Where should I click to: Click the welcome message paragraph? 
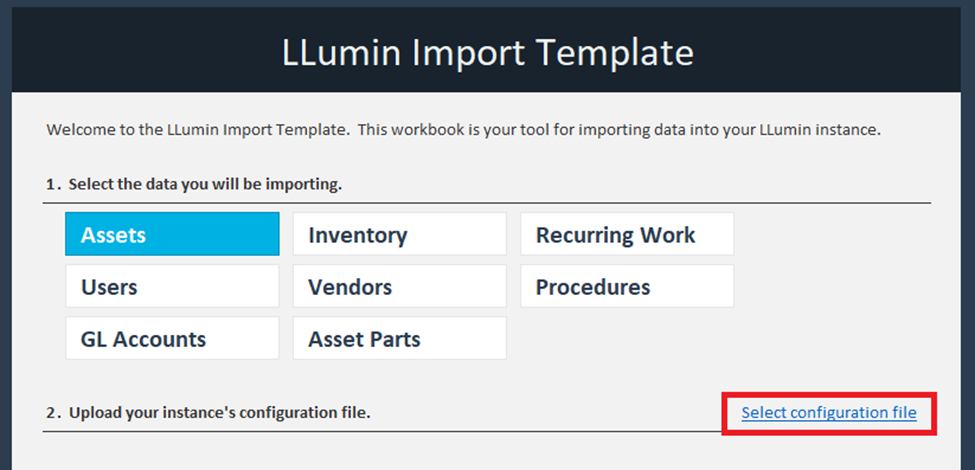(x=463, y=130)
